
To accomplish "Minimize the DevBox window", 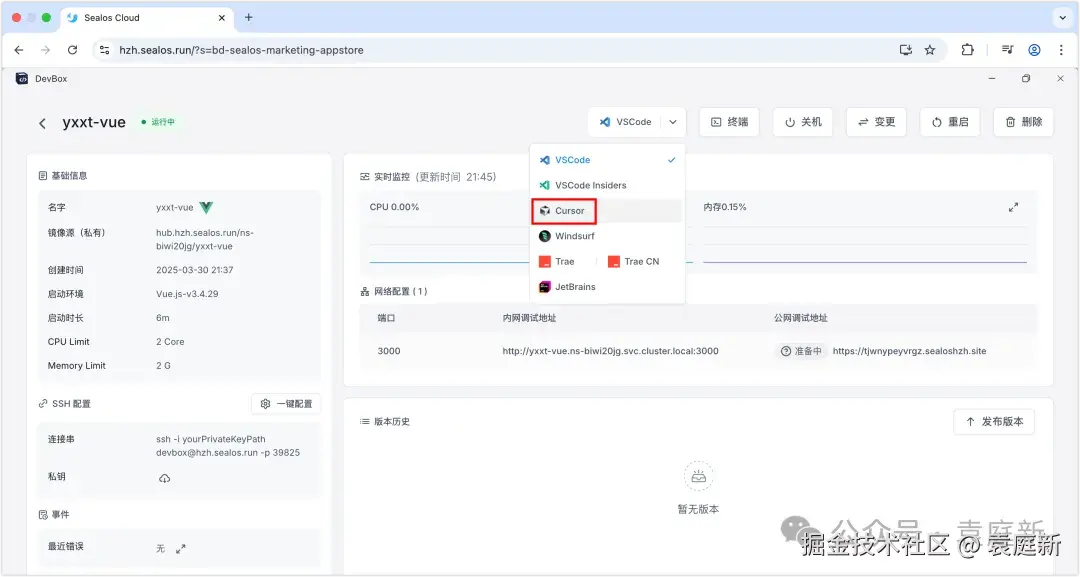I will [992, 78].
